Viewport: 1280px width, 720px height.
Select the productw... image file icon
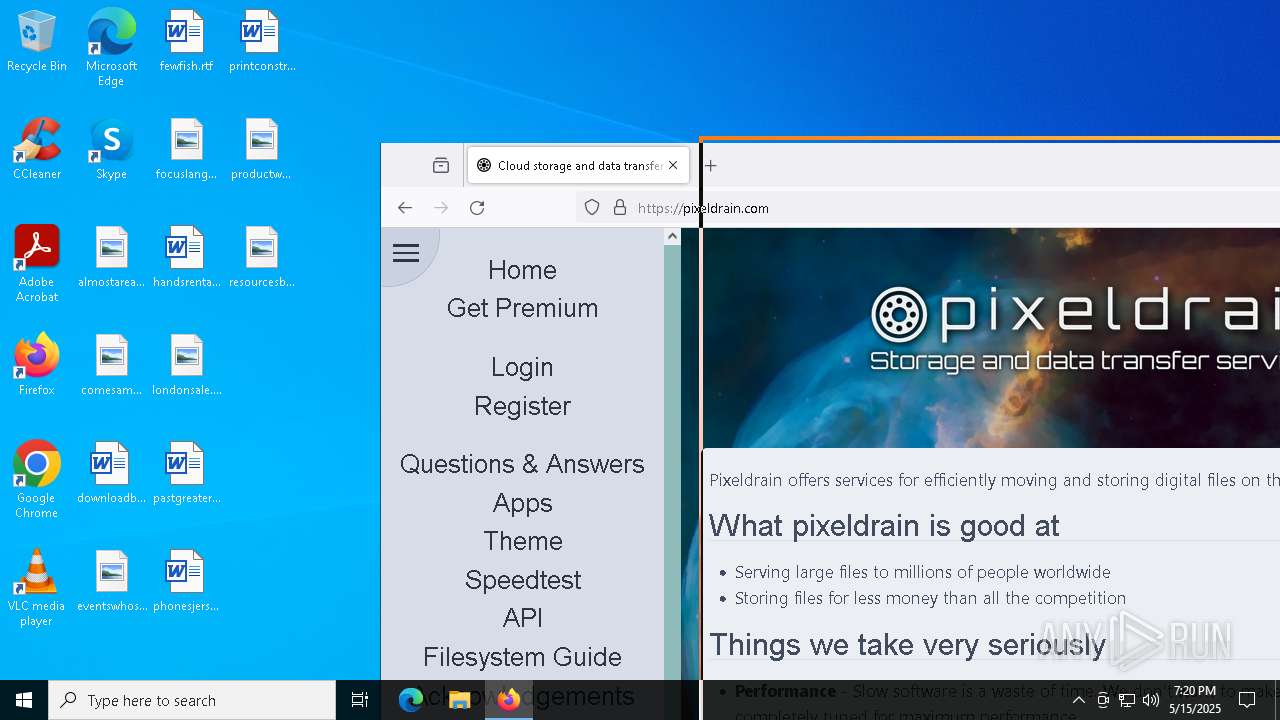[x=261, y=150]
